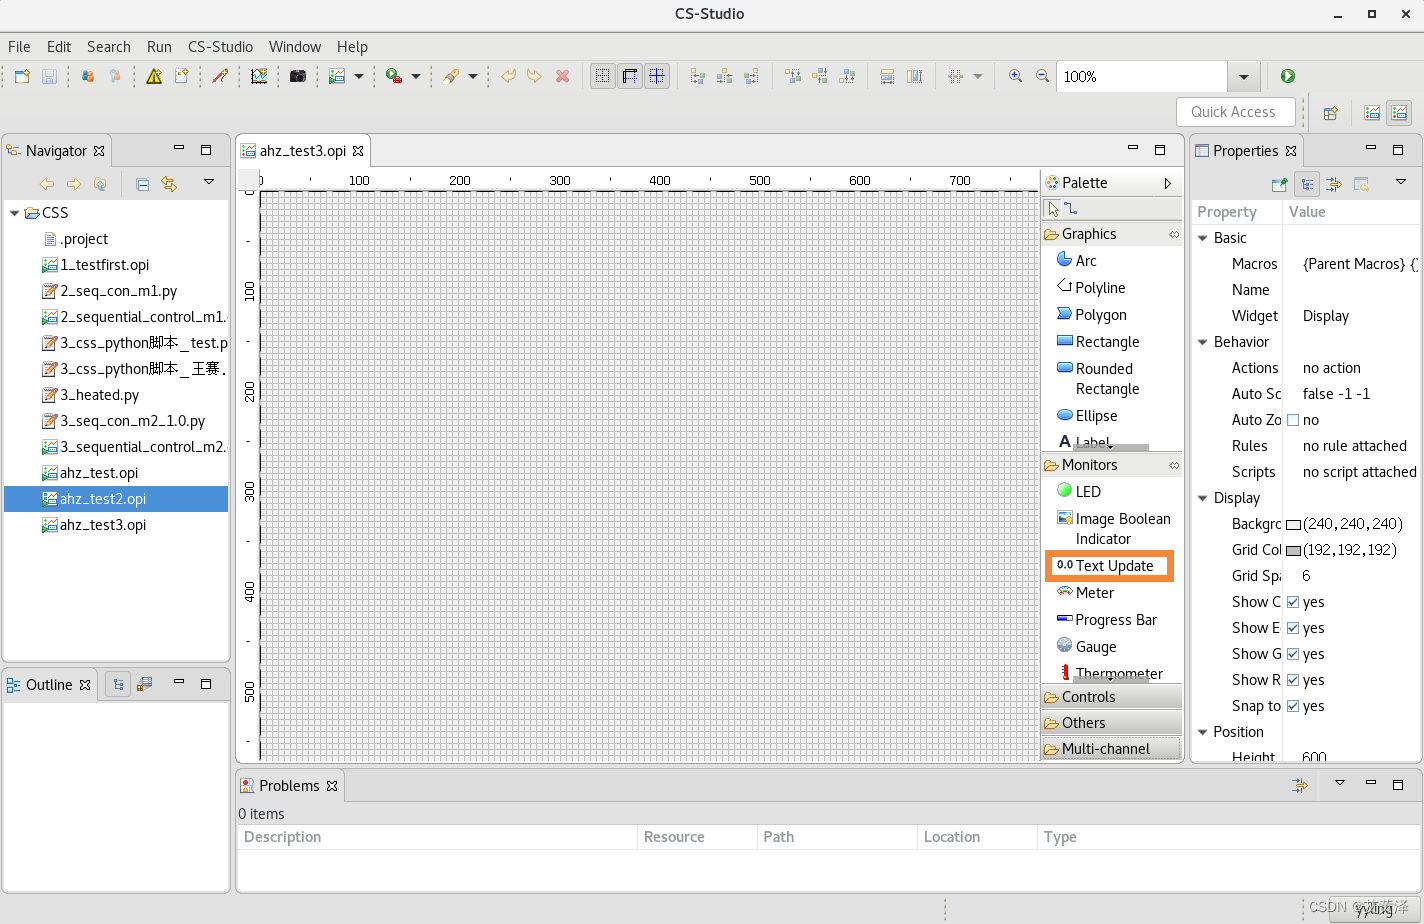The height and width of the screenshot is (924, 1424).
Task: Toggle the Snap to property checkbox
Action: [1293, 706]
